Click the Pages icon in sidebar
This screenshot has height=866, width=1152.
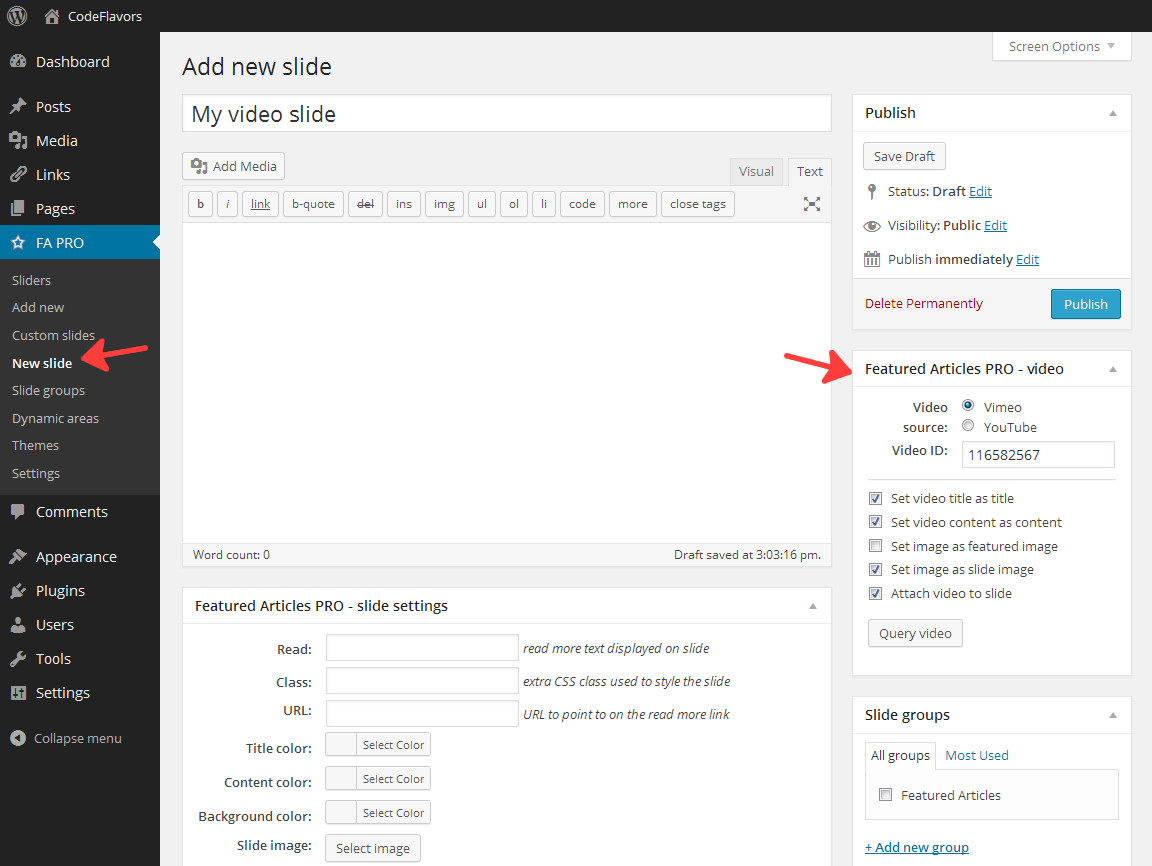pos(18,209)
